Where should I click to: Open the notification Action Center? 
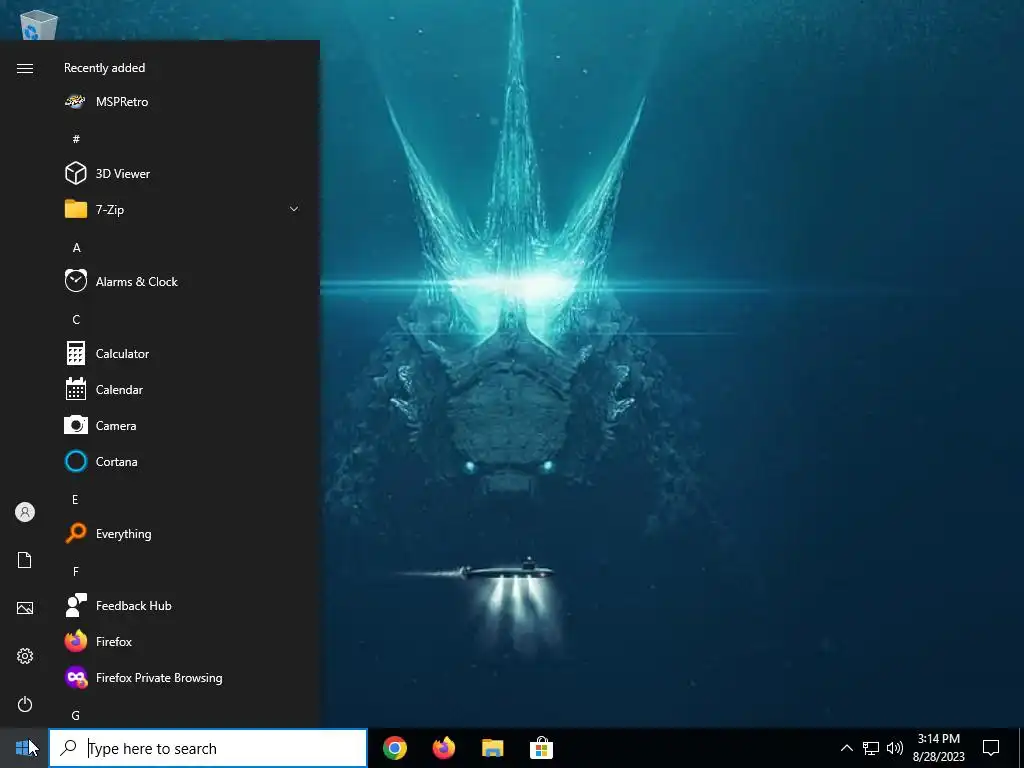coord(991,748)
